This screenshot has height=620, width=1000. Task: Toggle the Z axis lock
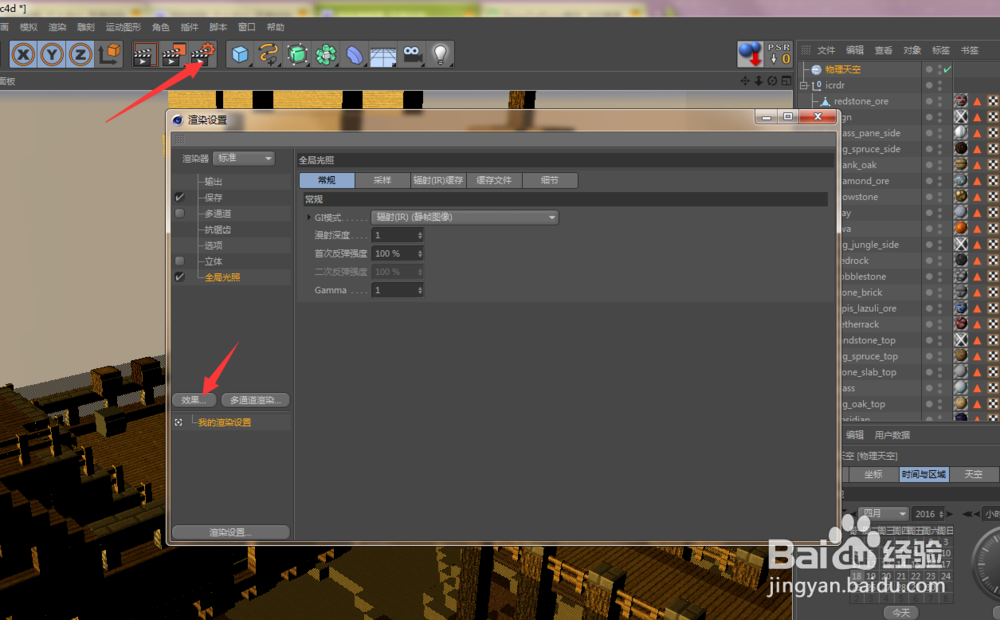point(80,54)
